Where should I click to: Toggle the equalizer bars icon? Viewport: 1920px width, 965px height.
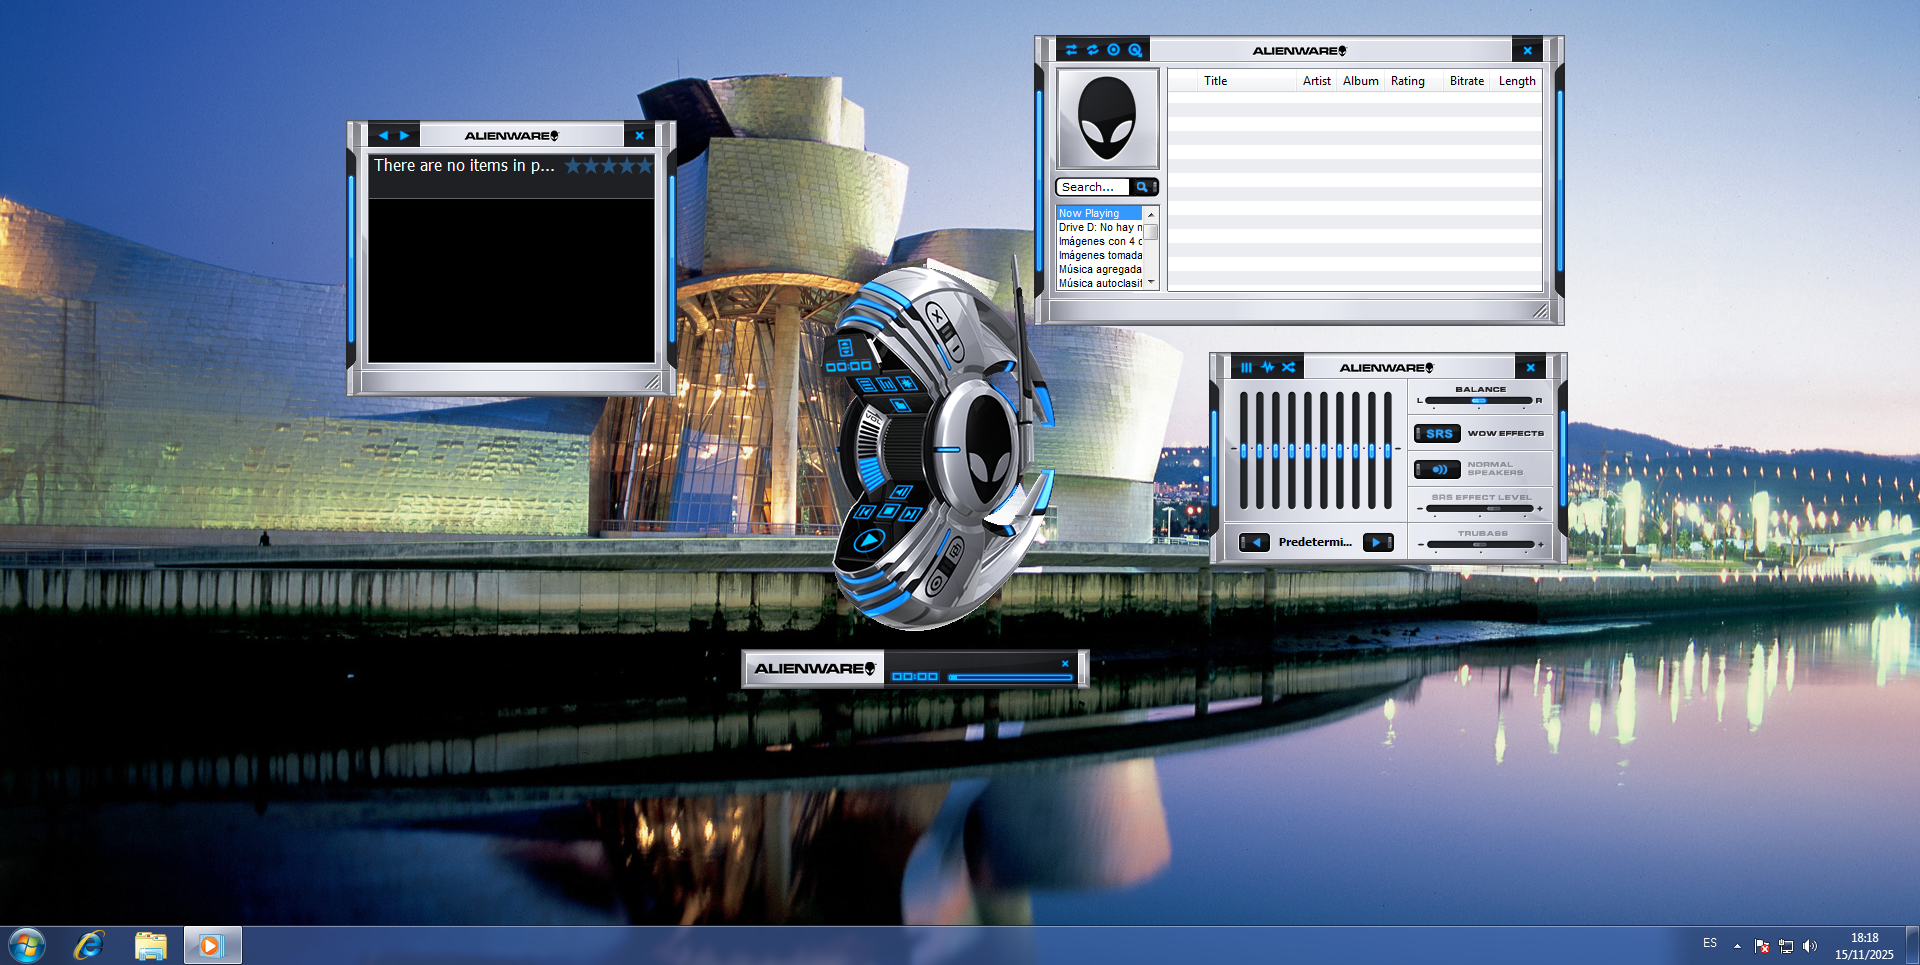click(1246, 368)
